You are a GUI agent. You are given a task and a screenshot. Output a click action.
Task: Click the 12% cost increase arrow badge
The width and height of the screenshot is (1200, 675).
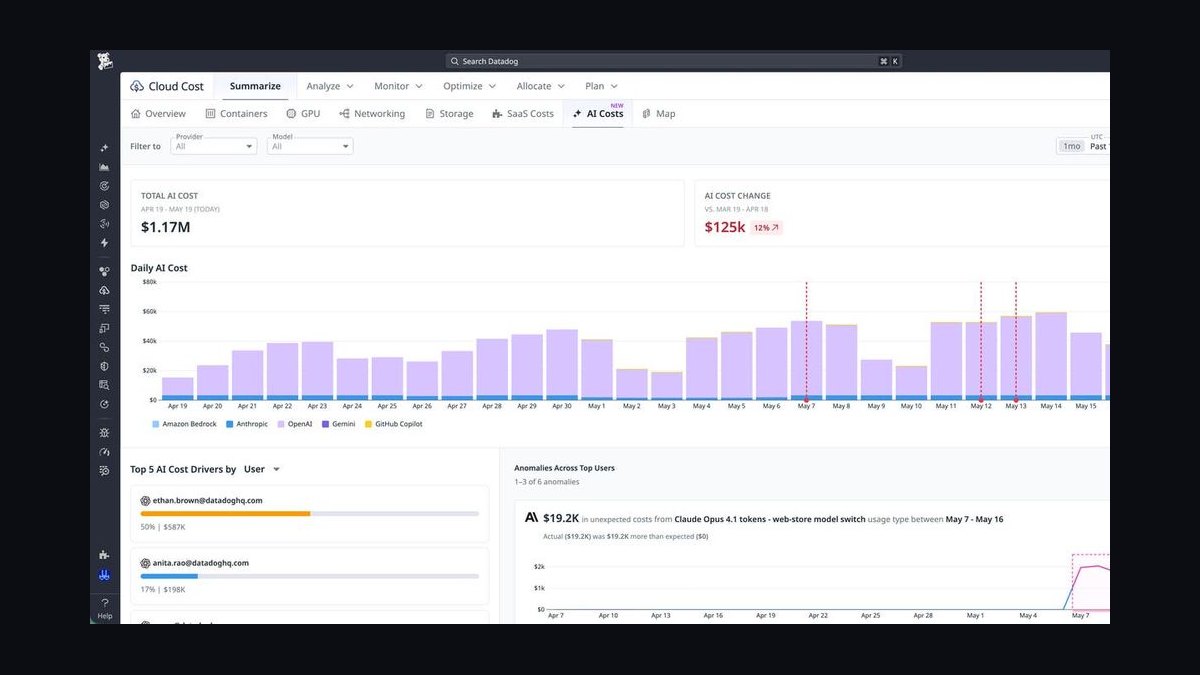(767, 228)
